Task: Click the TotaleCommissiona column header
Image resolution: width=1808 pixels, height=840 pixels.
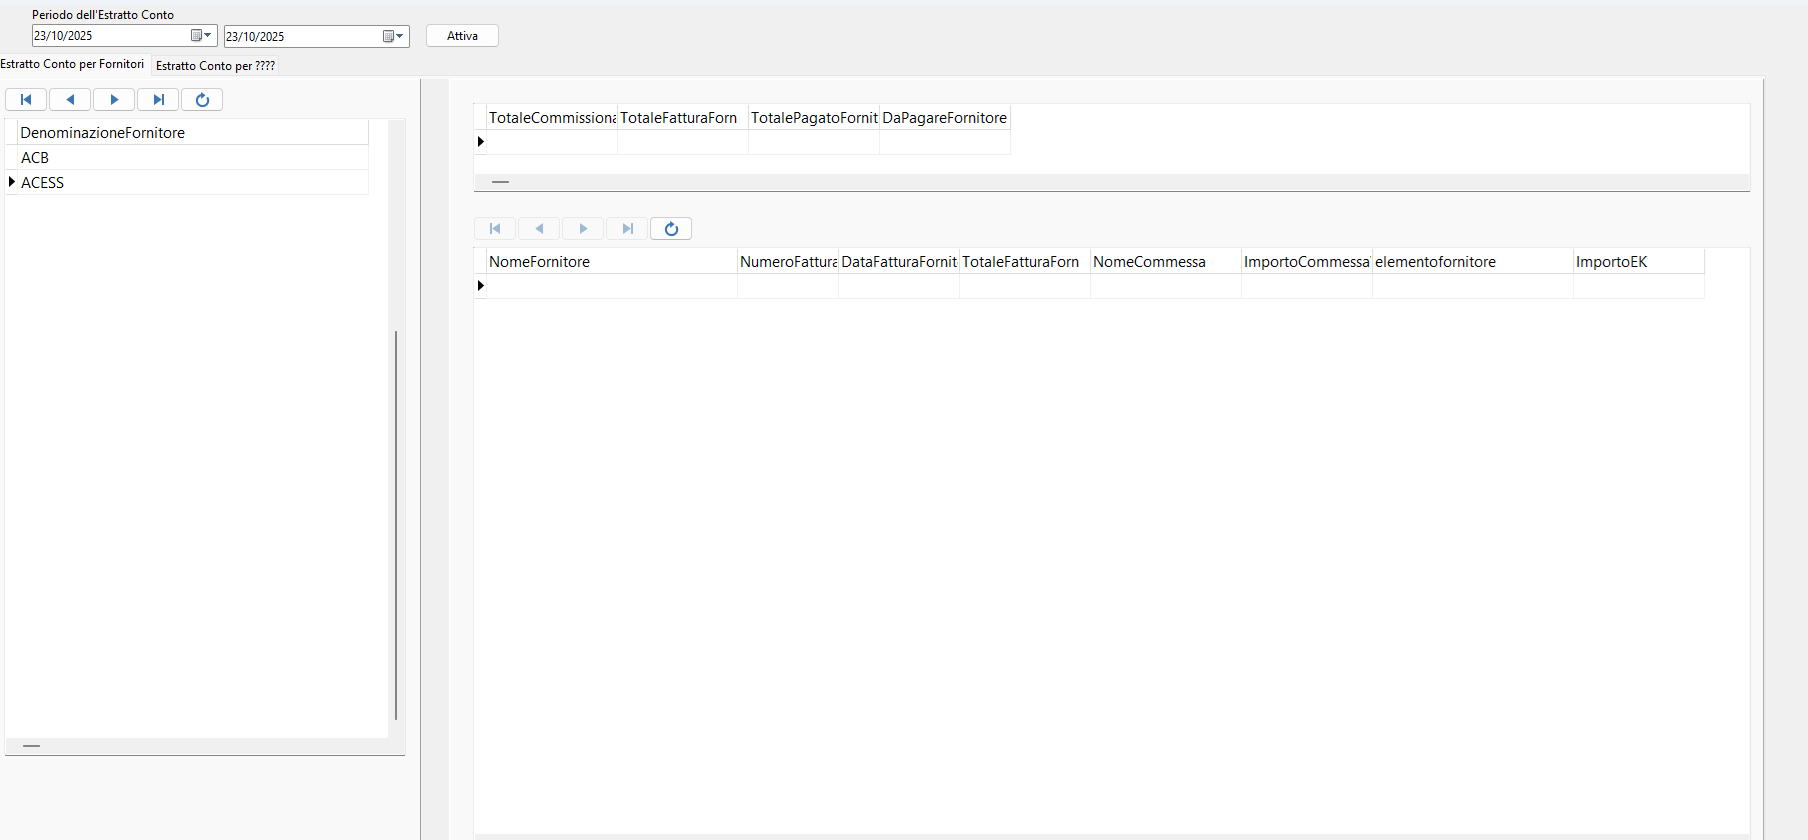Action: 552,118
